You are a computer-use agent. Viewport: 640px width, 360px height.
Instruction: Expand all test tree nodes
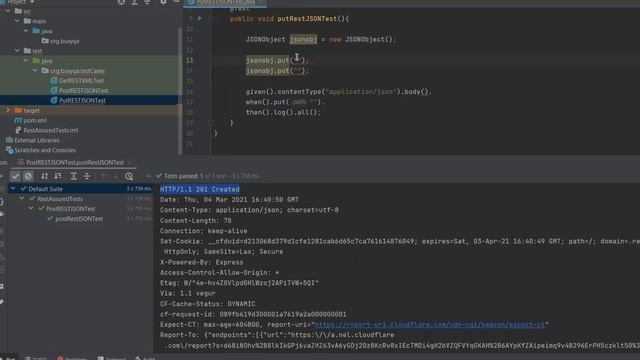pyautogui.click(x=73, y=176)
